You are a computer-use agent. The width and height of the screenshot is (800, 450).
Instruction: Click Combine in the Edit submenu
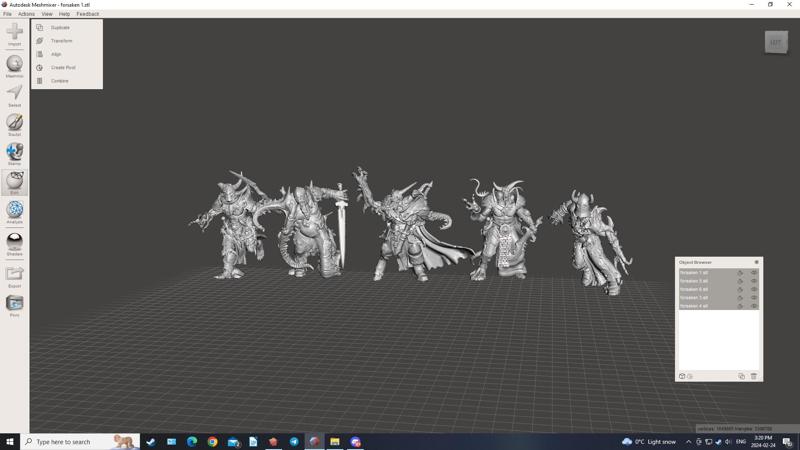pyautogui.click(x=59, y=81)
